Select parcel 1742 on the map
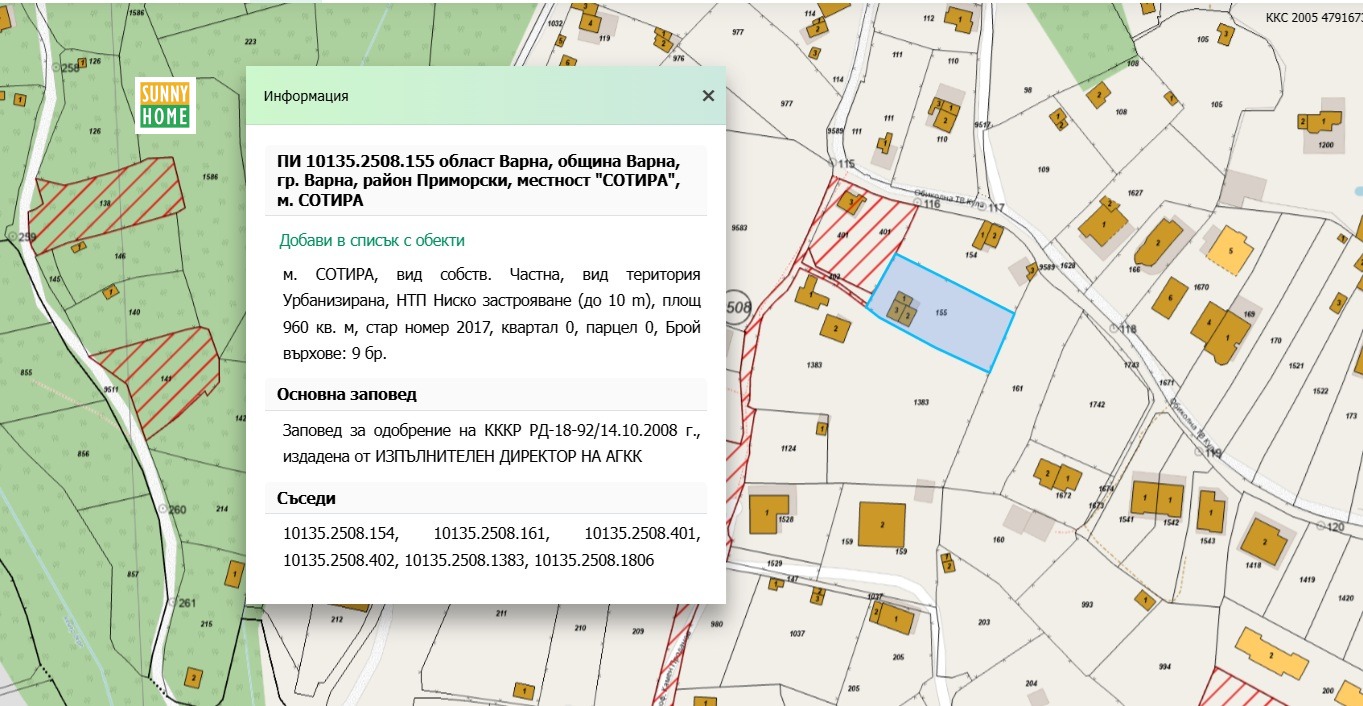This screenshot has height=706, width=1363. 1096,404
